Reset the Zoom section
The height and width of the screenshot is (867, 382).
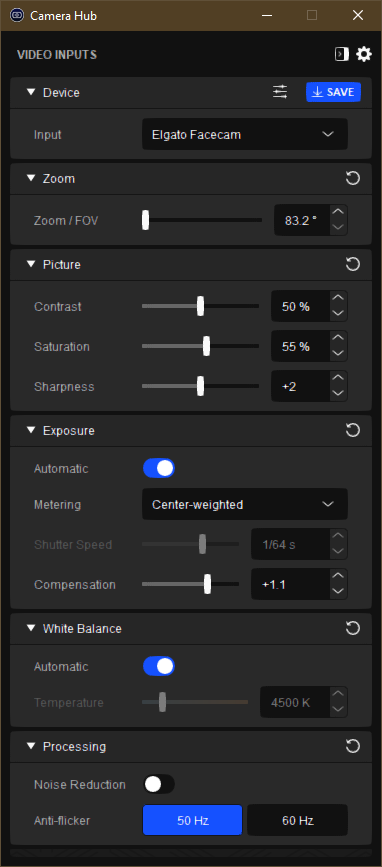pyautogui.click(x=353, y=178)
